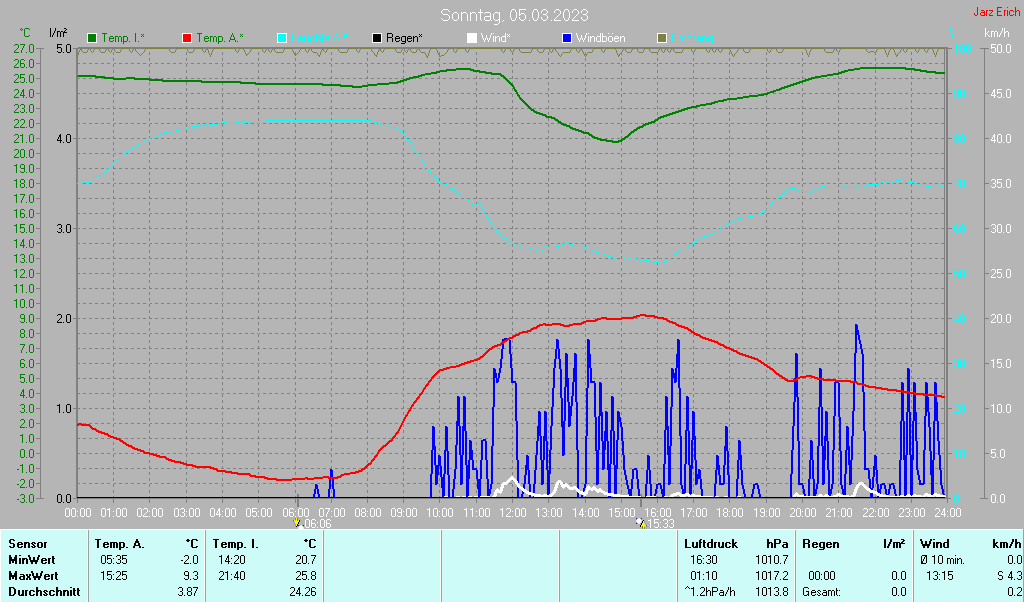Click the 05:35 minimum time cell

pos(114,560)
